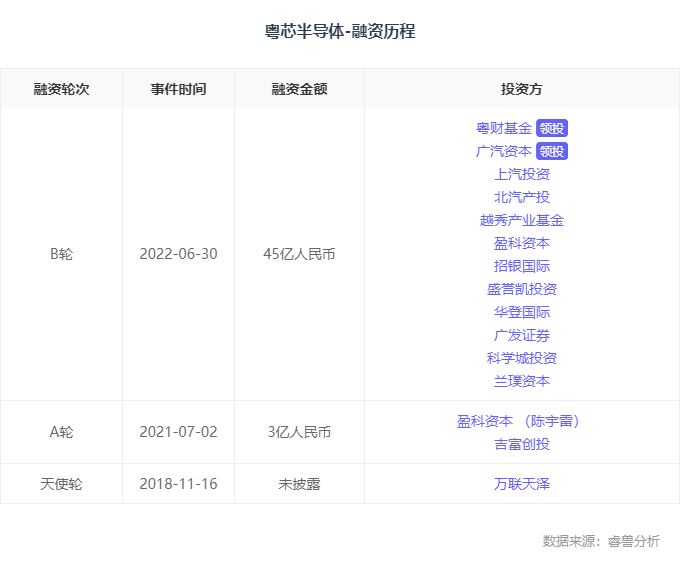This screenshot has height=577, width=680.
Task: Click the 天使轮 round cell
Action: (62, 484)
